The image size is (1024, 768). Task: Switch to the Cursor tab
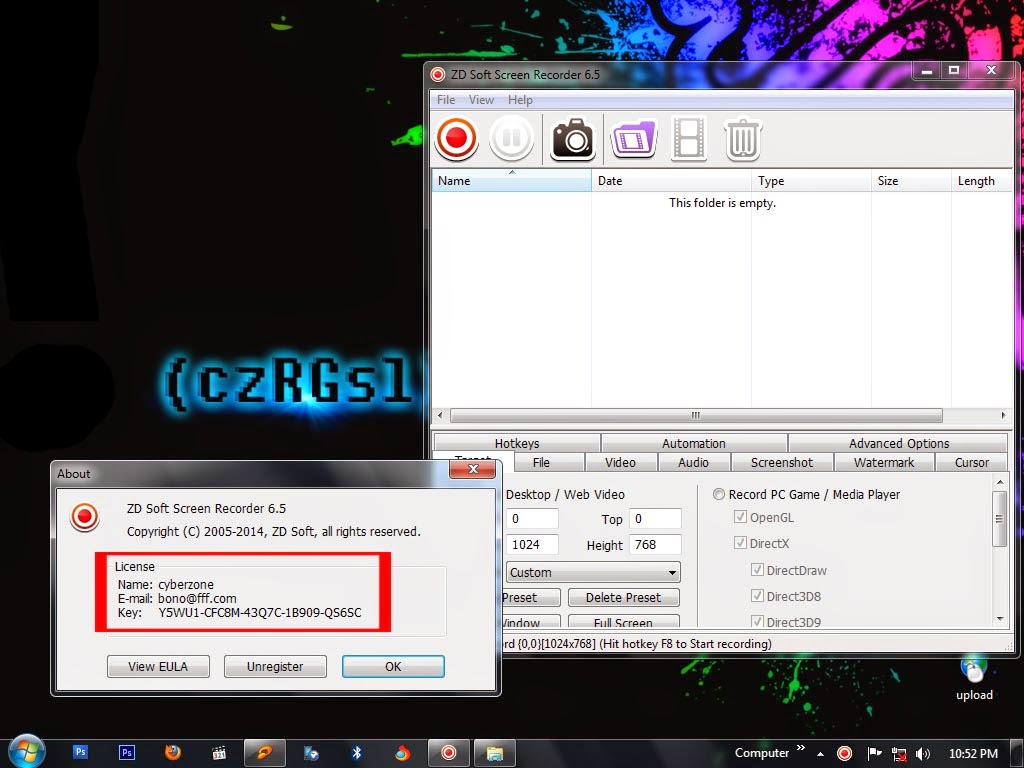(x=971, y=462)
